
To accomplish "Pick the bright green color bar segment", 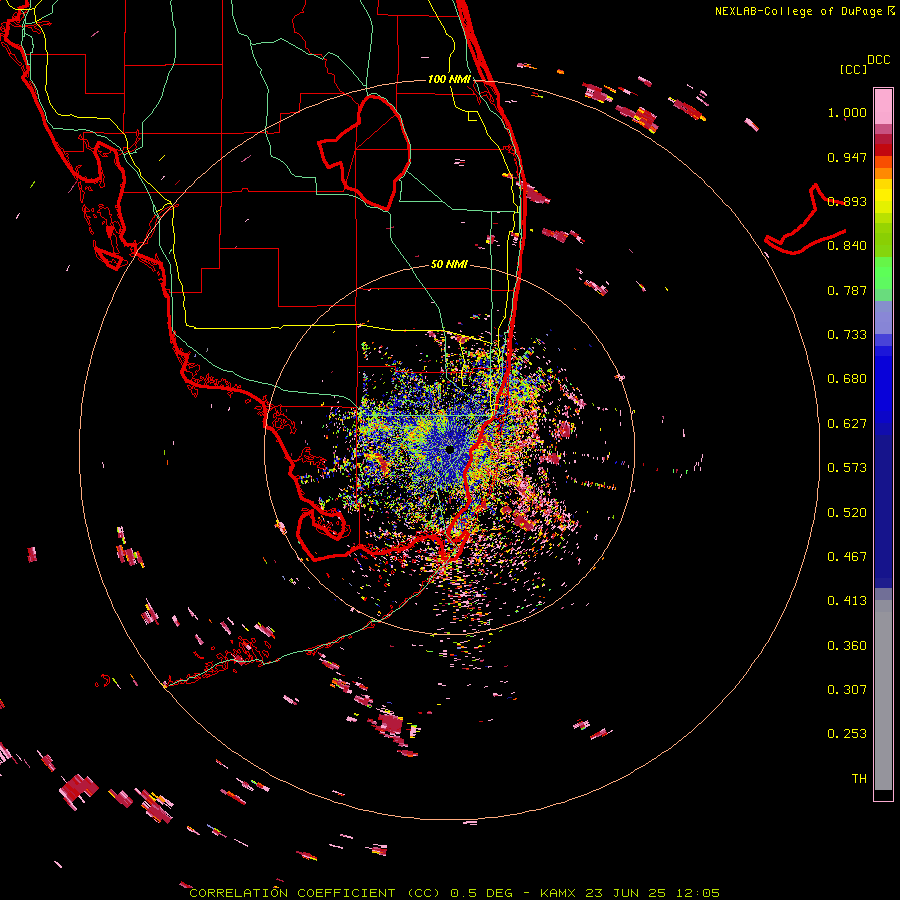I will coord(883,273).
